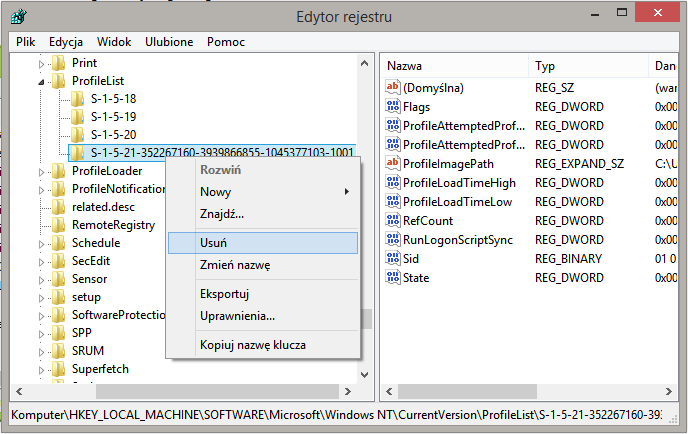Viewport: 688px width, 434px height.
Task: Click the S-1-5-18 folder icon
Action: (77, 99)
